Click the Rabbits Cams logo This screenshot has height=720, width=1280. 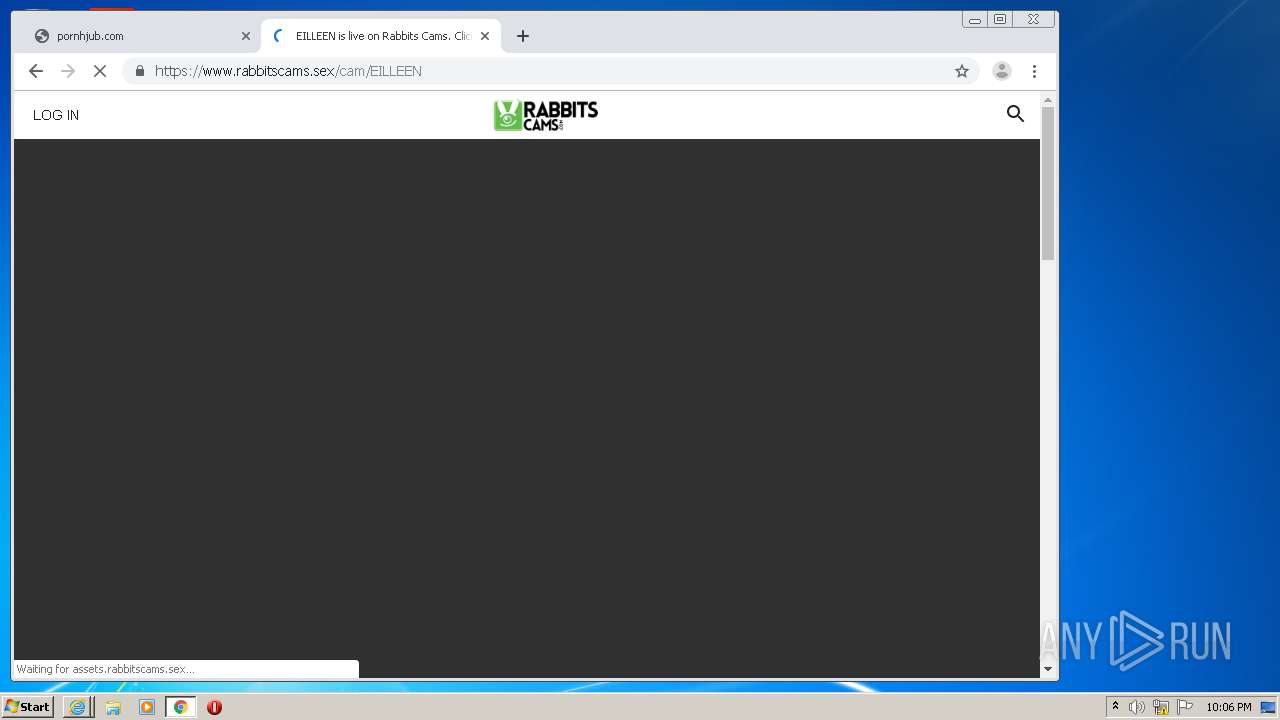546,115
